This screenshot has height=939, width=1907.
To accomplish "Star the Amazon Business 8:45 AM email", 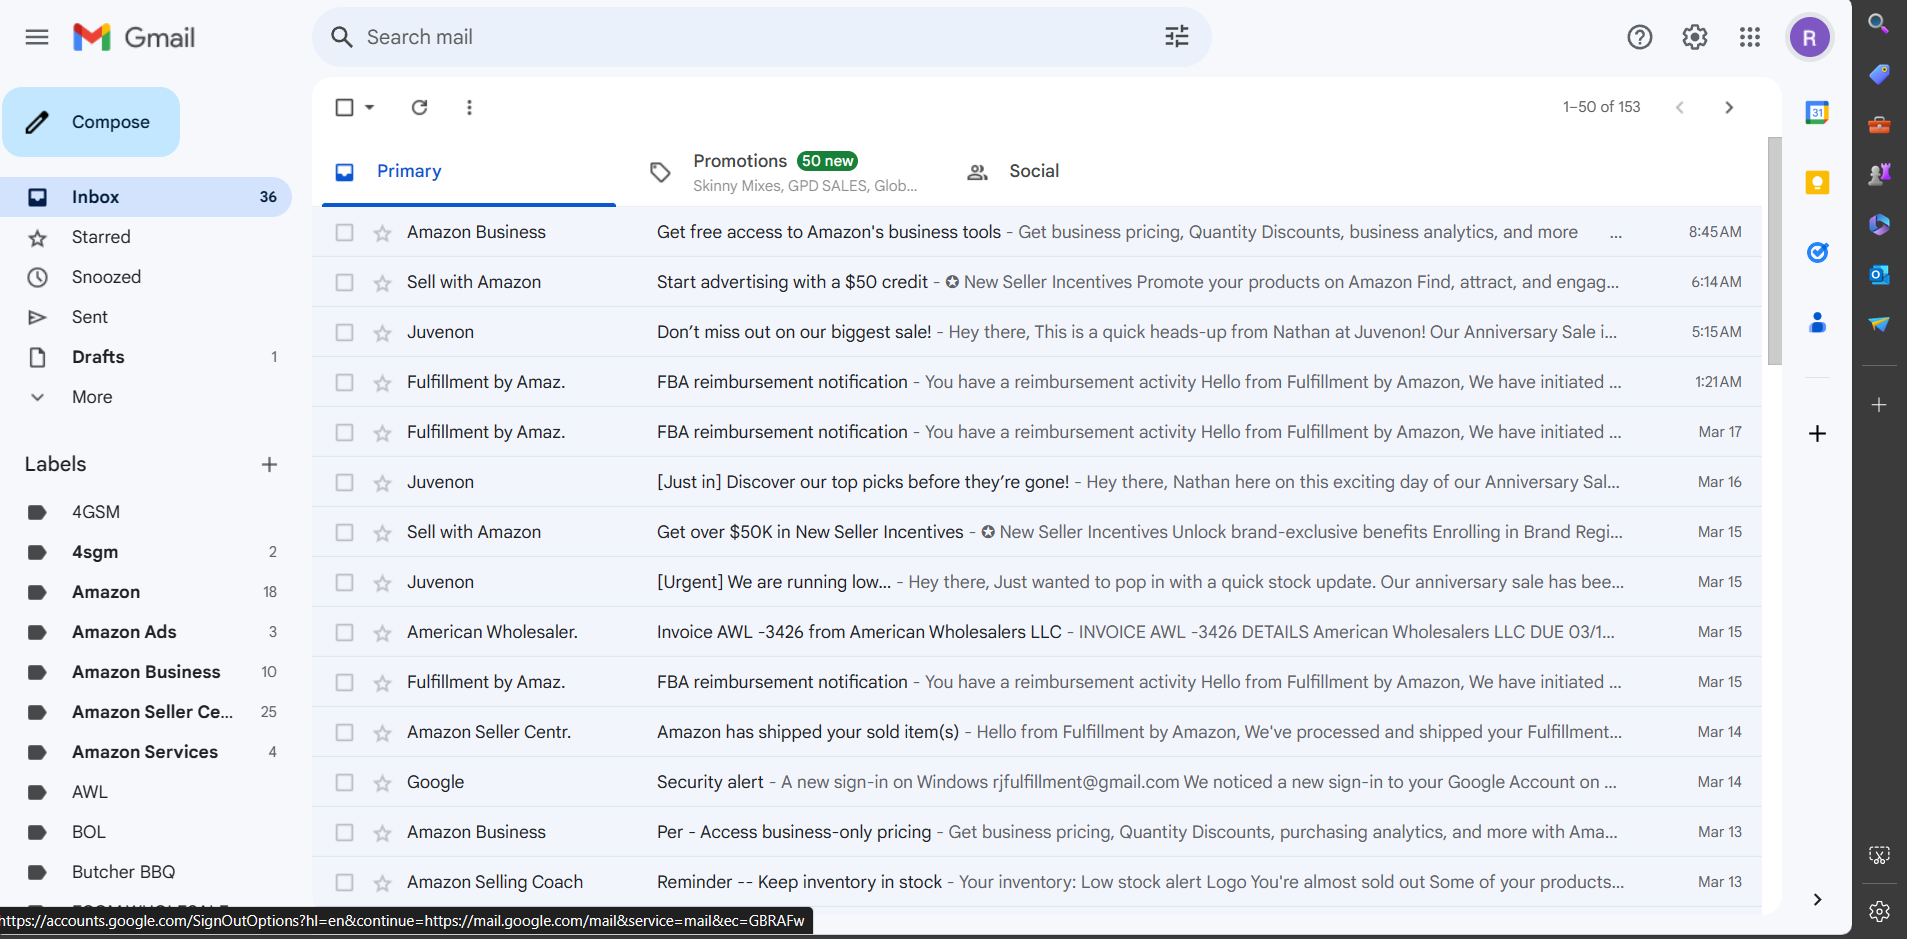I will tap(382, 233).
